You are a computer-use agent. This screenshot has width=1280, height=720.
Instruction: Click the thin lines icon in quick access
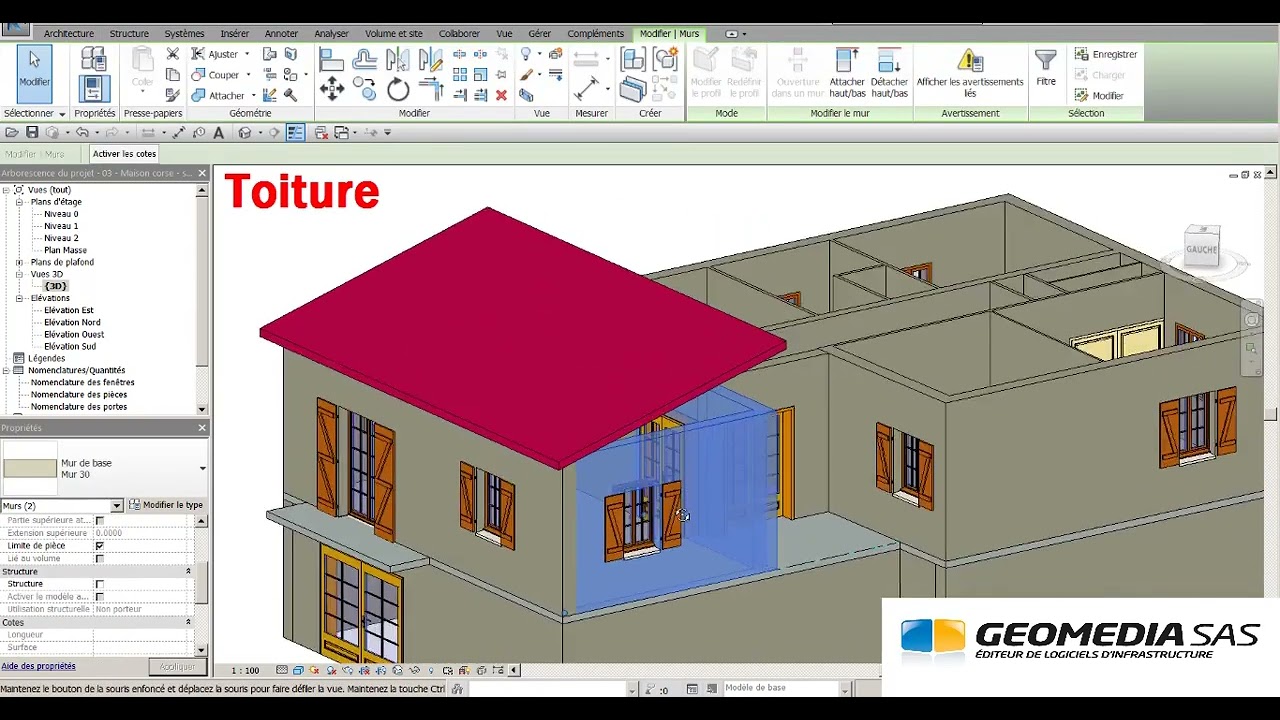pos(296,132)
